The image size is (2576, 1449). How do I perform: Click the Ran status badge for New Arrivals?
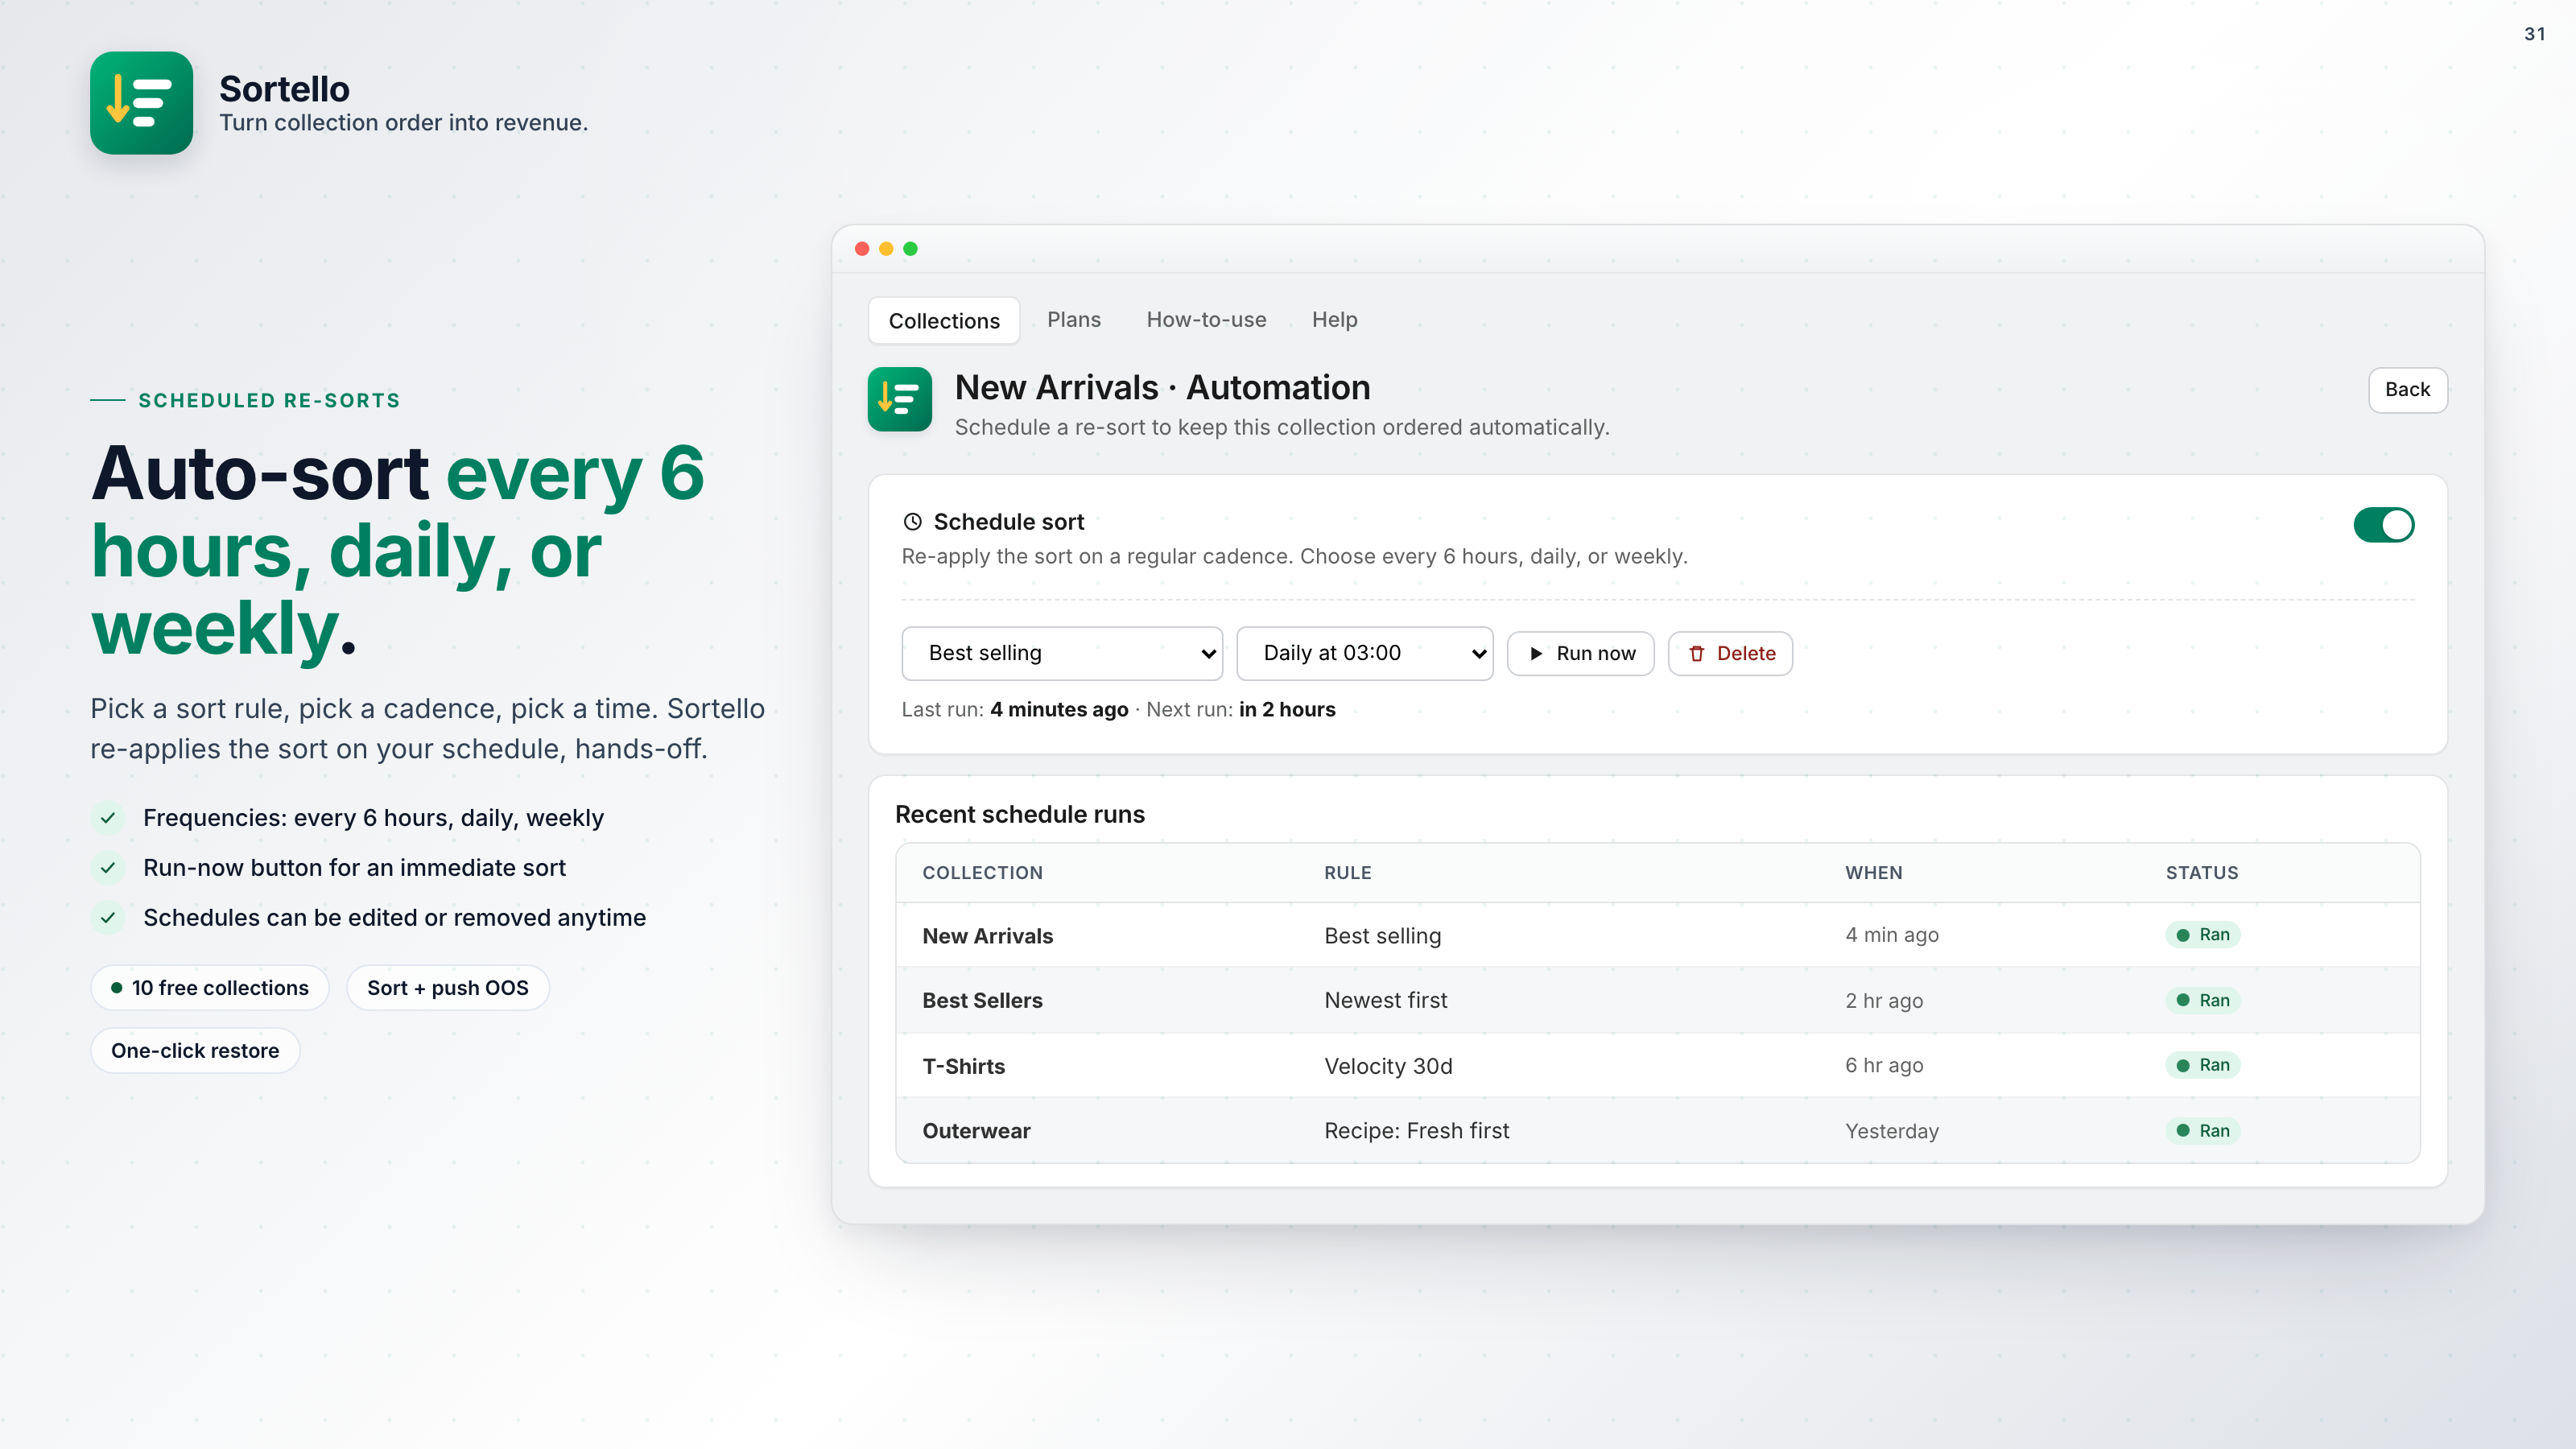2203,934
